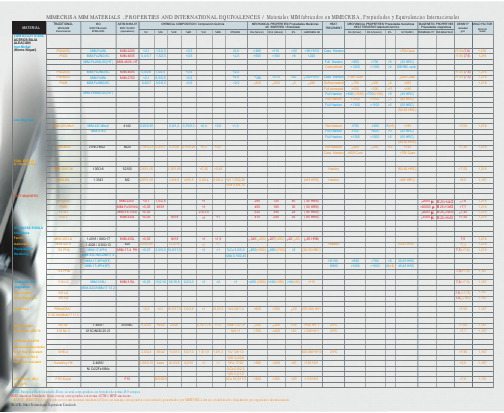Viewport: 504px width, 413px height.
Task: Select the Magnetic Properties column header
Action: tap(436, 25)
